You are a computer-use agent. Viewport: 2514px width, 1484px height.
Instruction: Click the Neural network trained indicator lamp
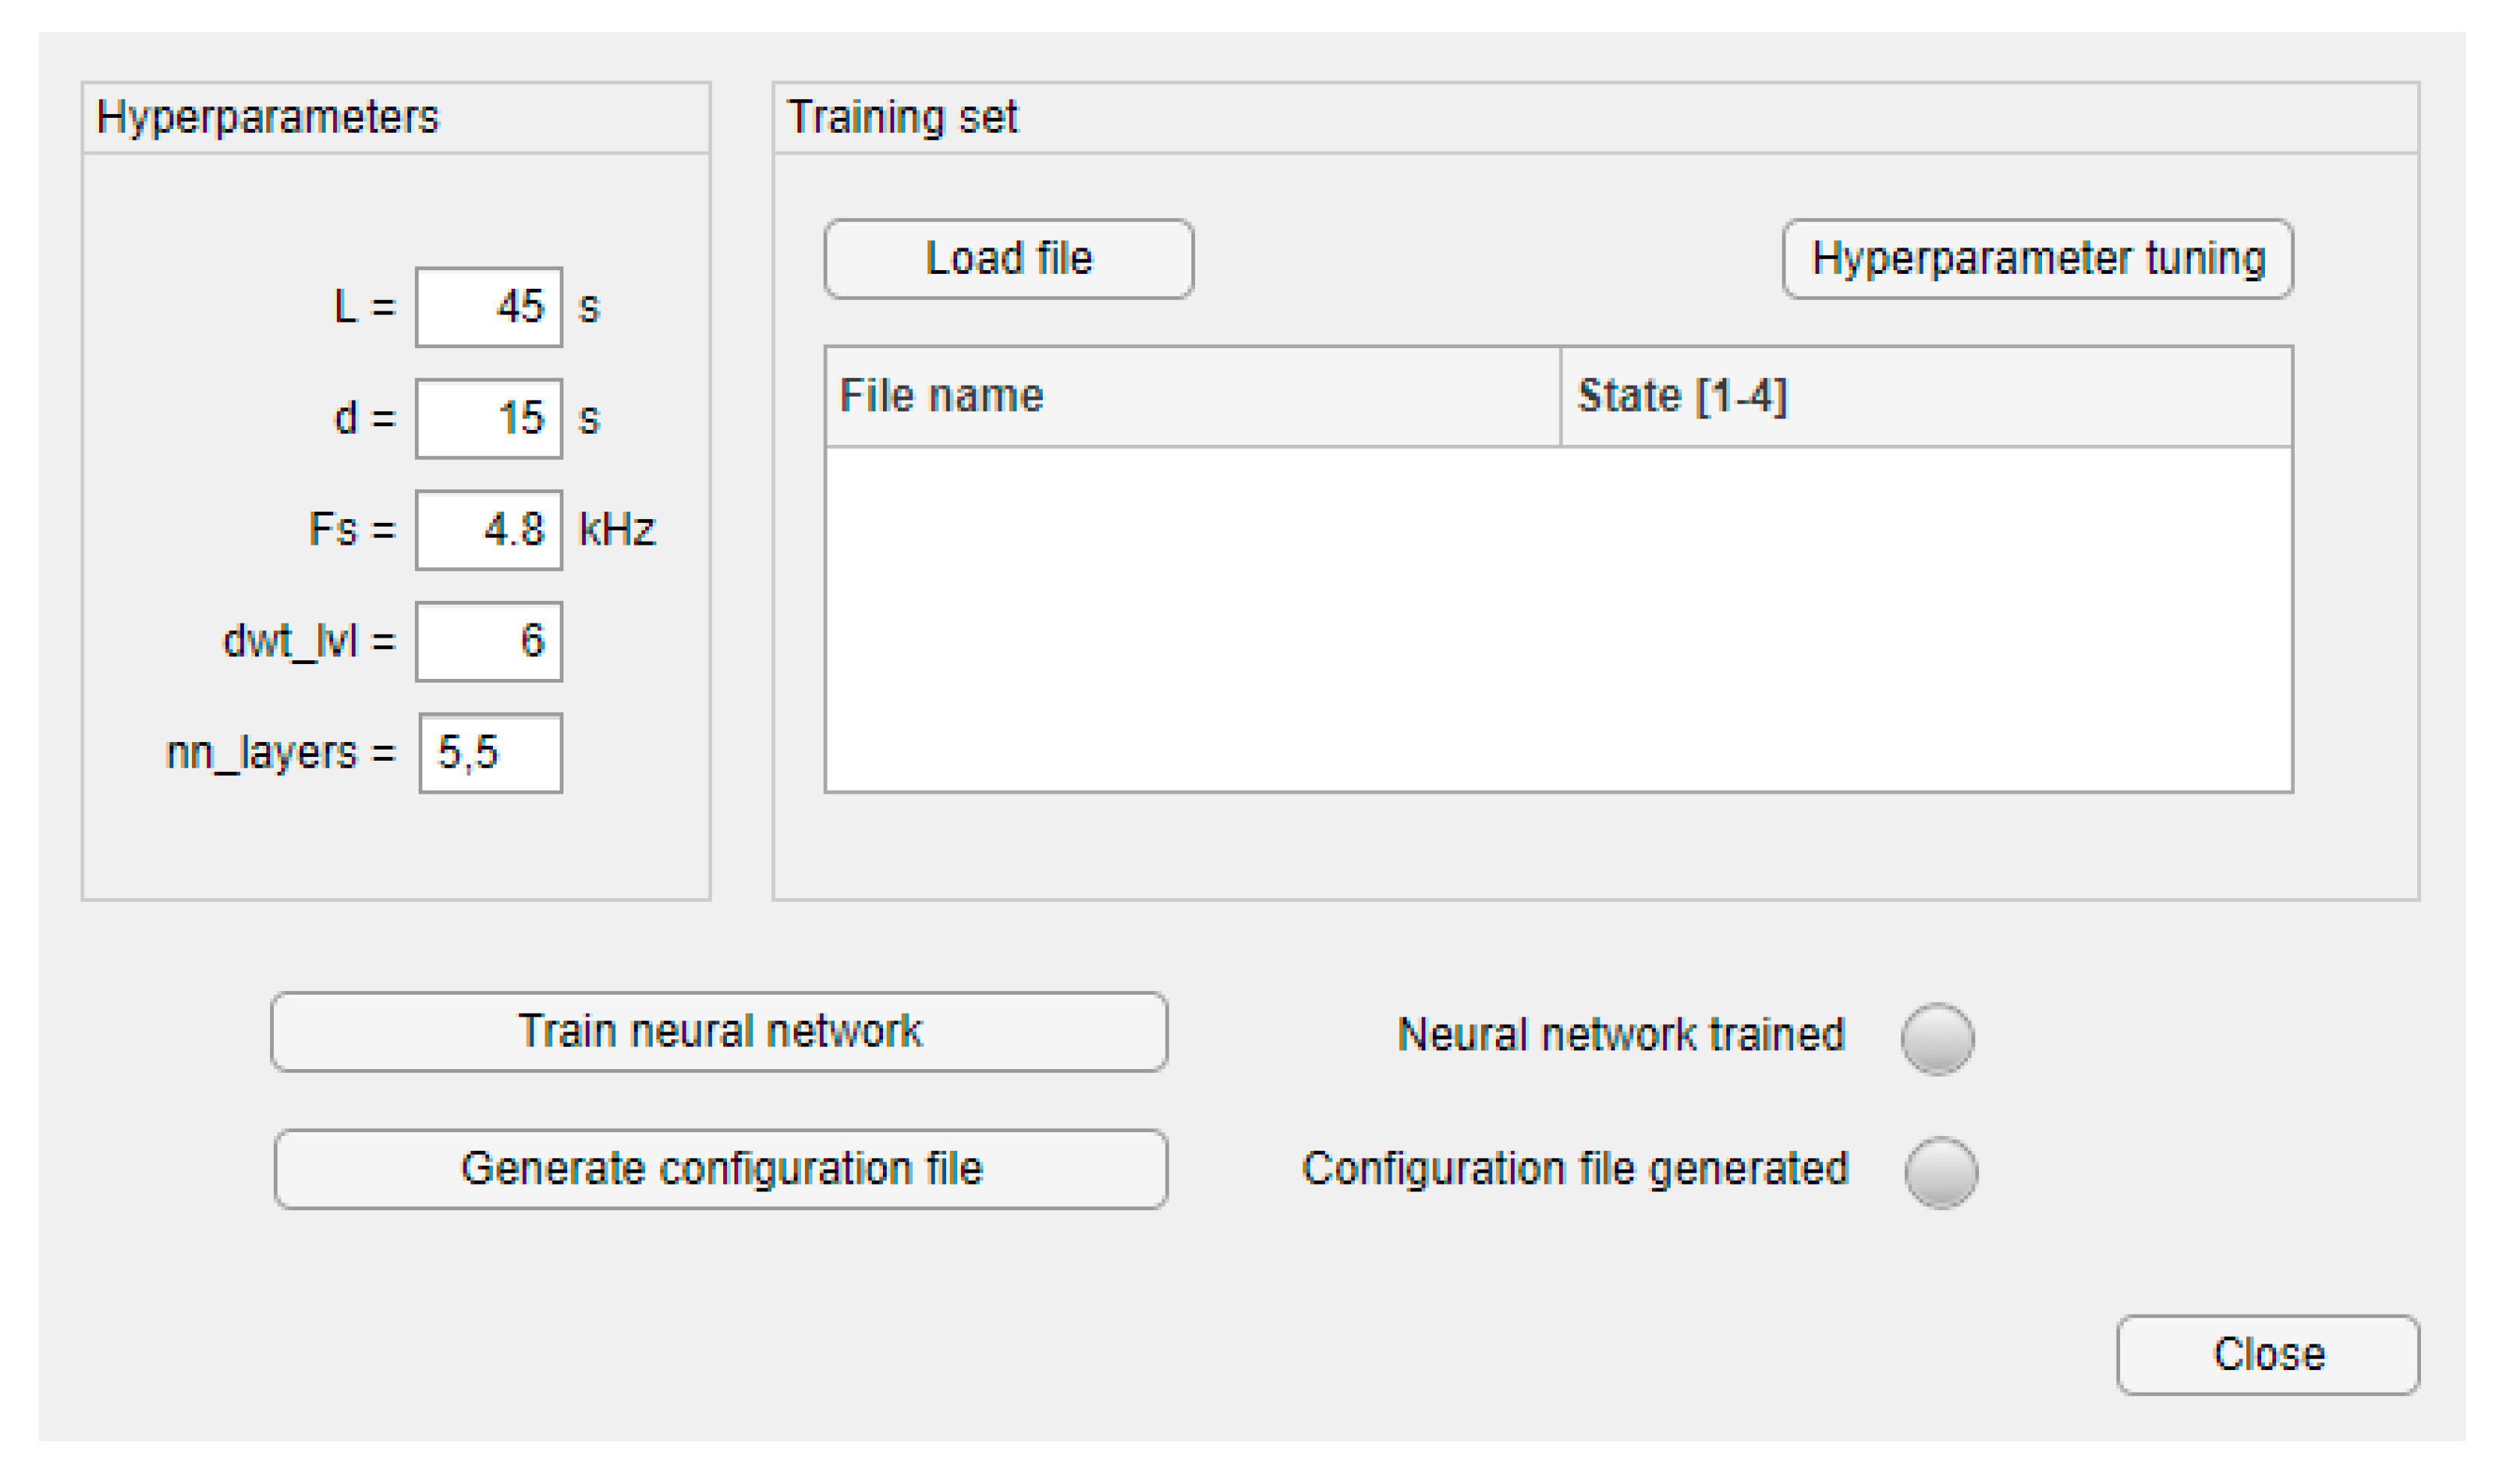(1937, 1038)
